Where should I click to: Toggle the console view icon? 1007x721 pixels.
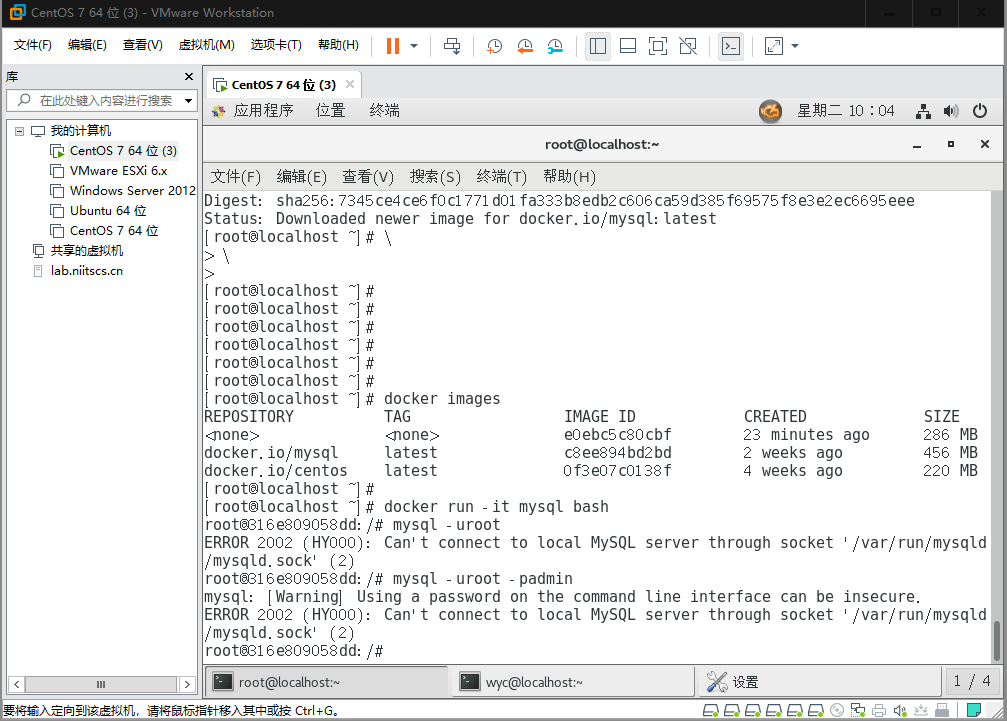[x=731, y=46]
